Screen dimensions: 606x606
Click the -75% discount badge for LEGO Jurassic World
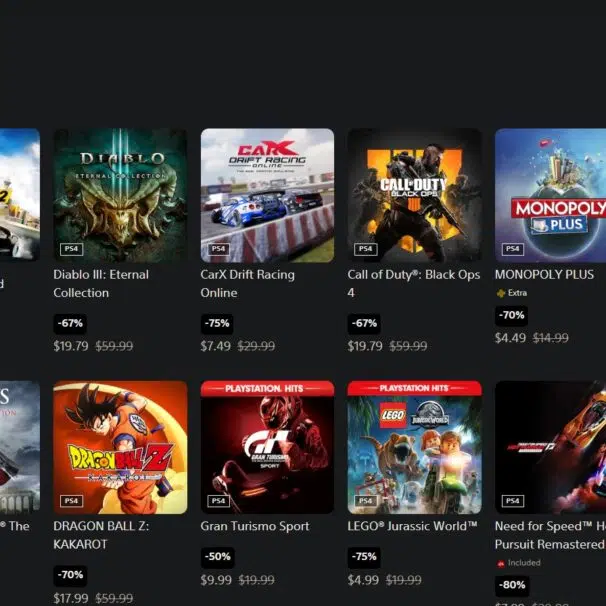click(x=364, y=557)
